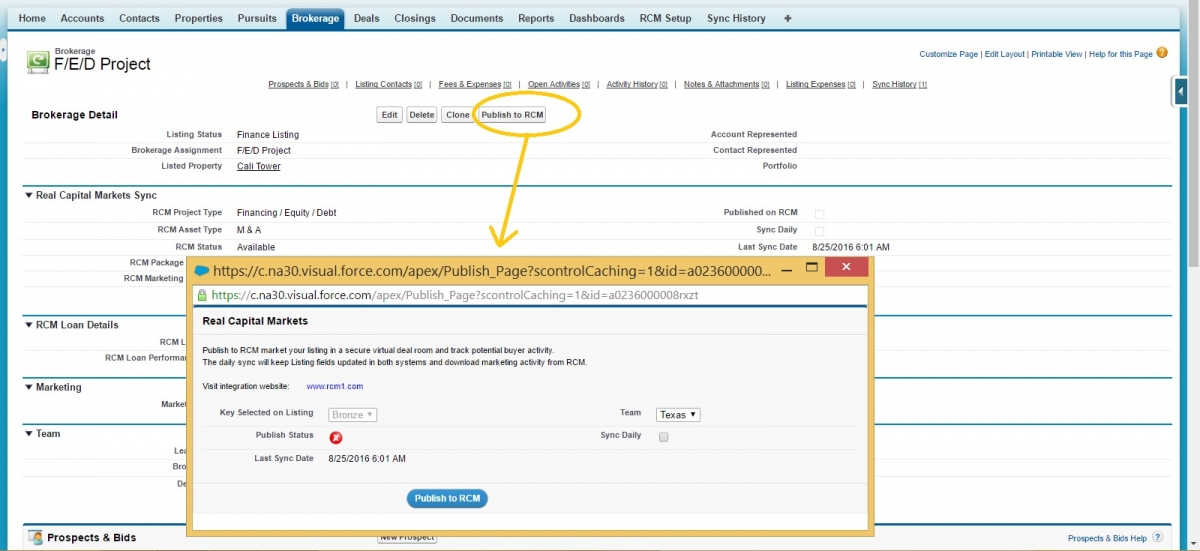Collapse the RCM Loan Details section

pyautogui.click(x=29, y=325)
